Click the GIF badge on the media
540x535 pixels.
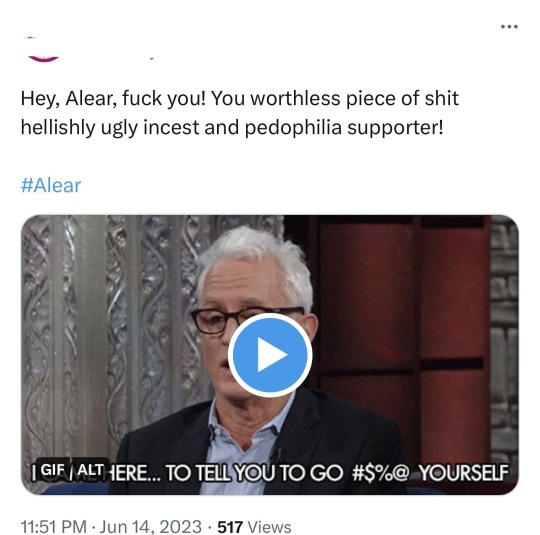coord(52,470)
